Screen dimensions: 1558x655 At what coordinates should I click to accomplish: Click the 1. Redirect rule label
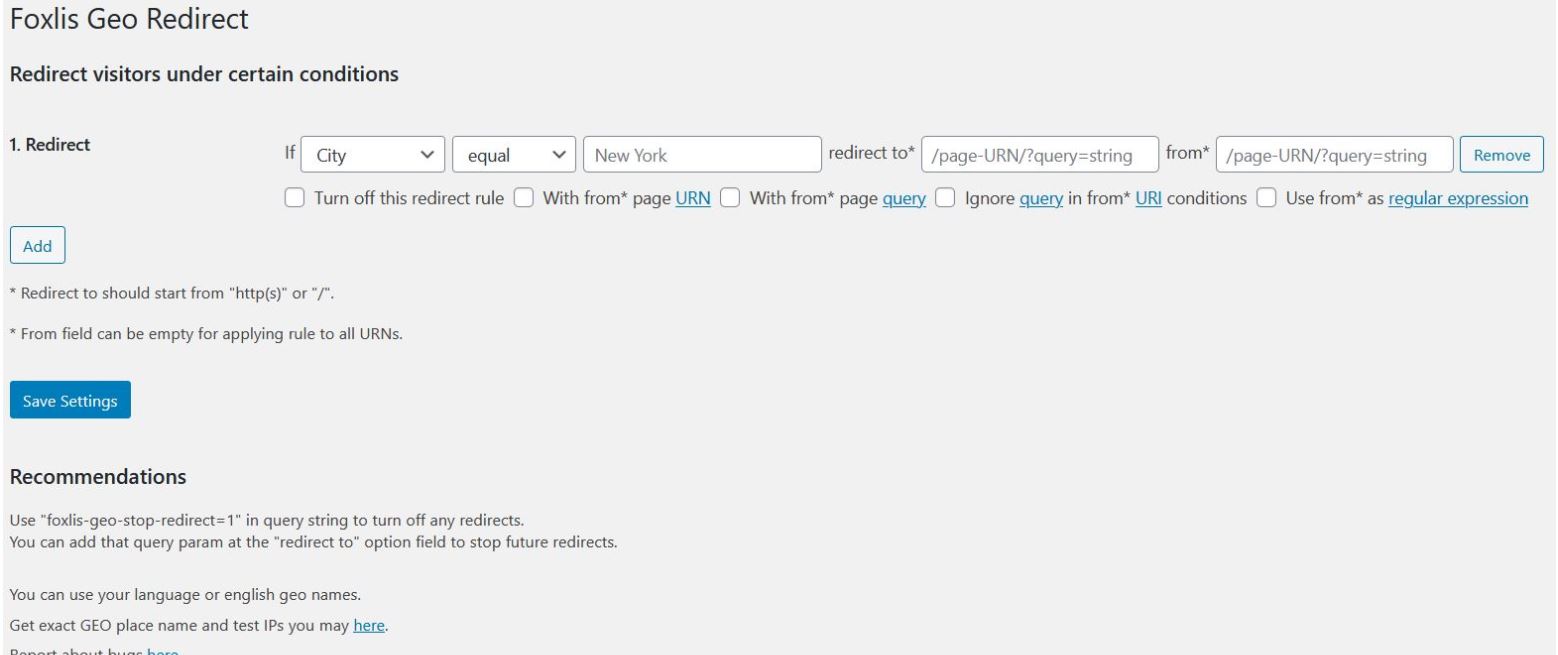point(50,144)
